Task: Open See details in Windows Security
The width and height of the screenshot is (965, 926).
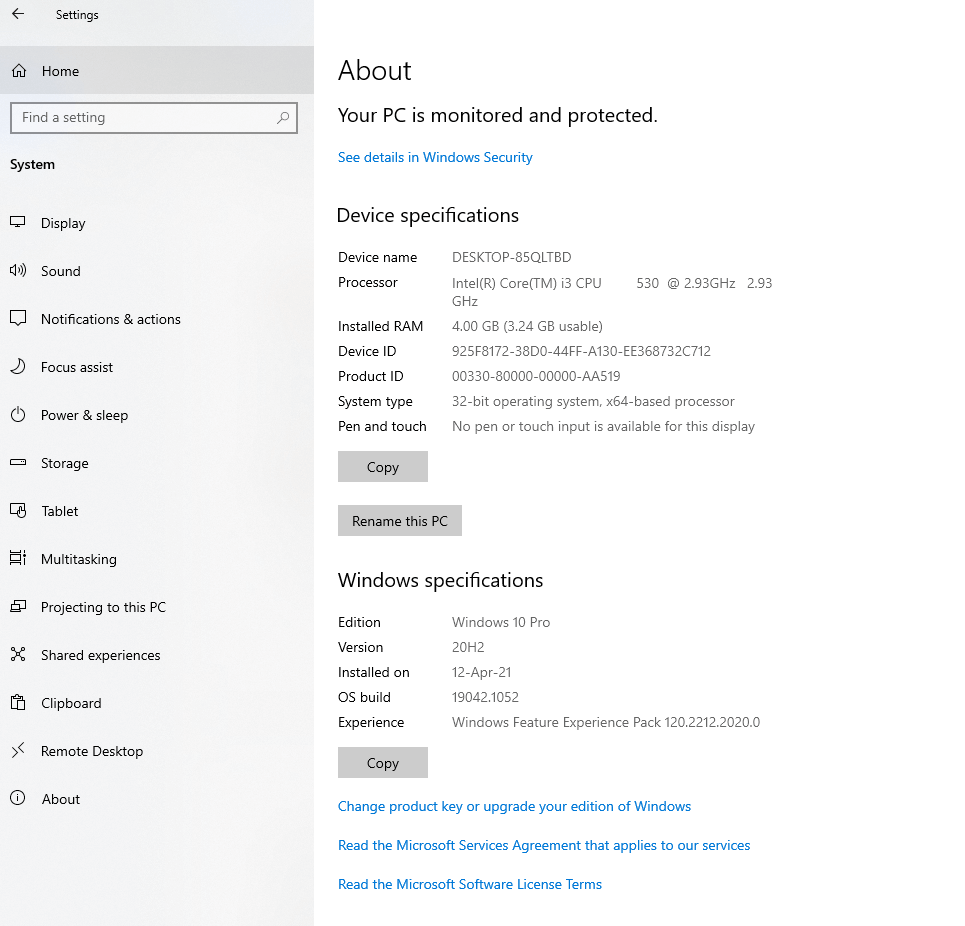Action: click(x=435, y=157)
